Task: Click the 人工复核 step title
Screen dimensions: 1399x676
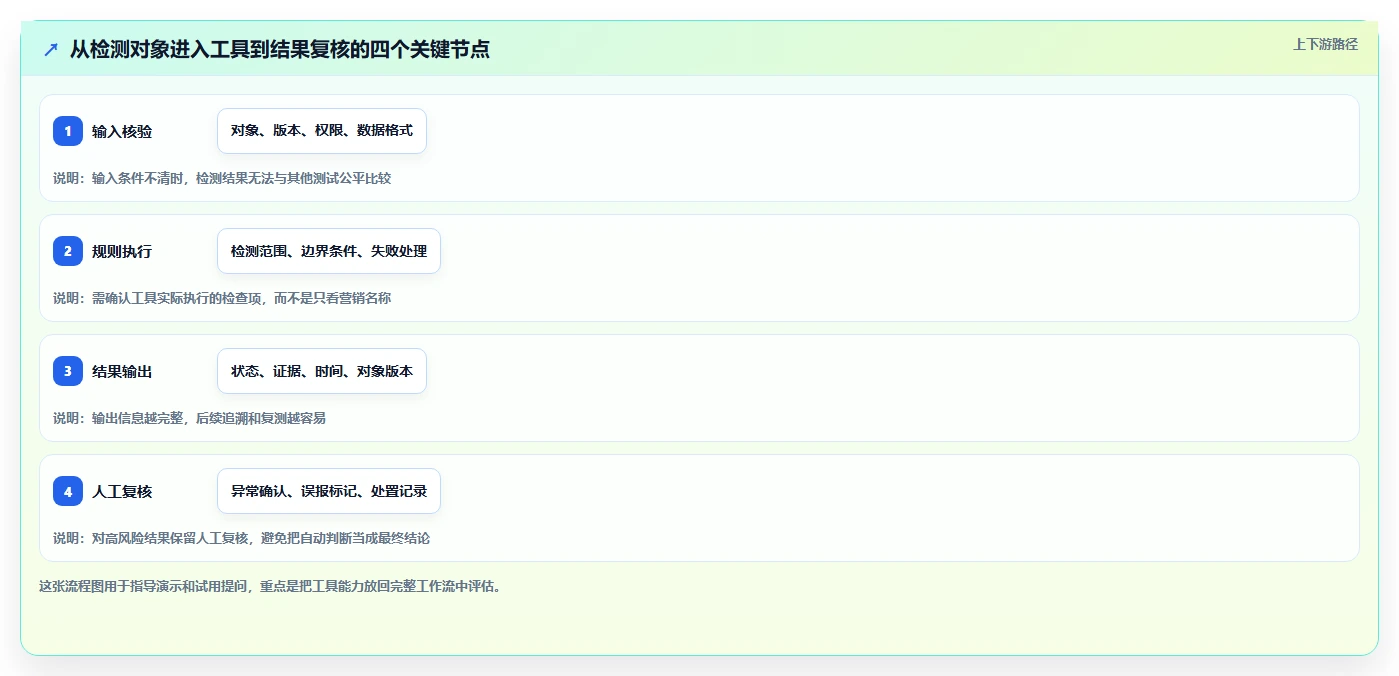Action: tap(122, 491)
